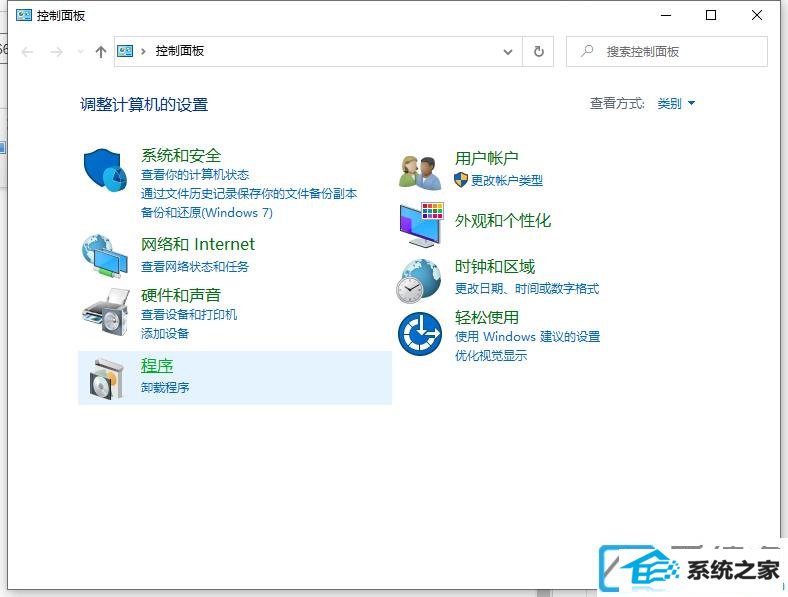Viewport: 788px width, 597px height.
Task: Open the Ease of Access icon
Action: 420,334
